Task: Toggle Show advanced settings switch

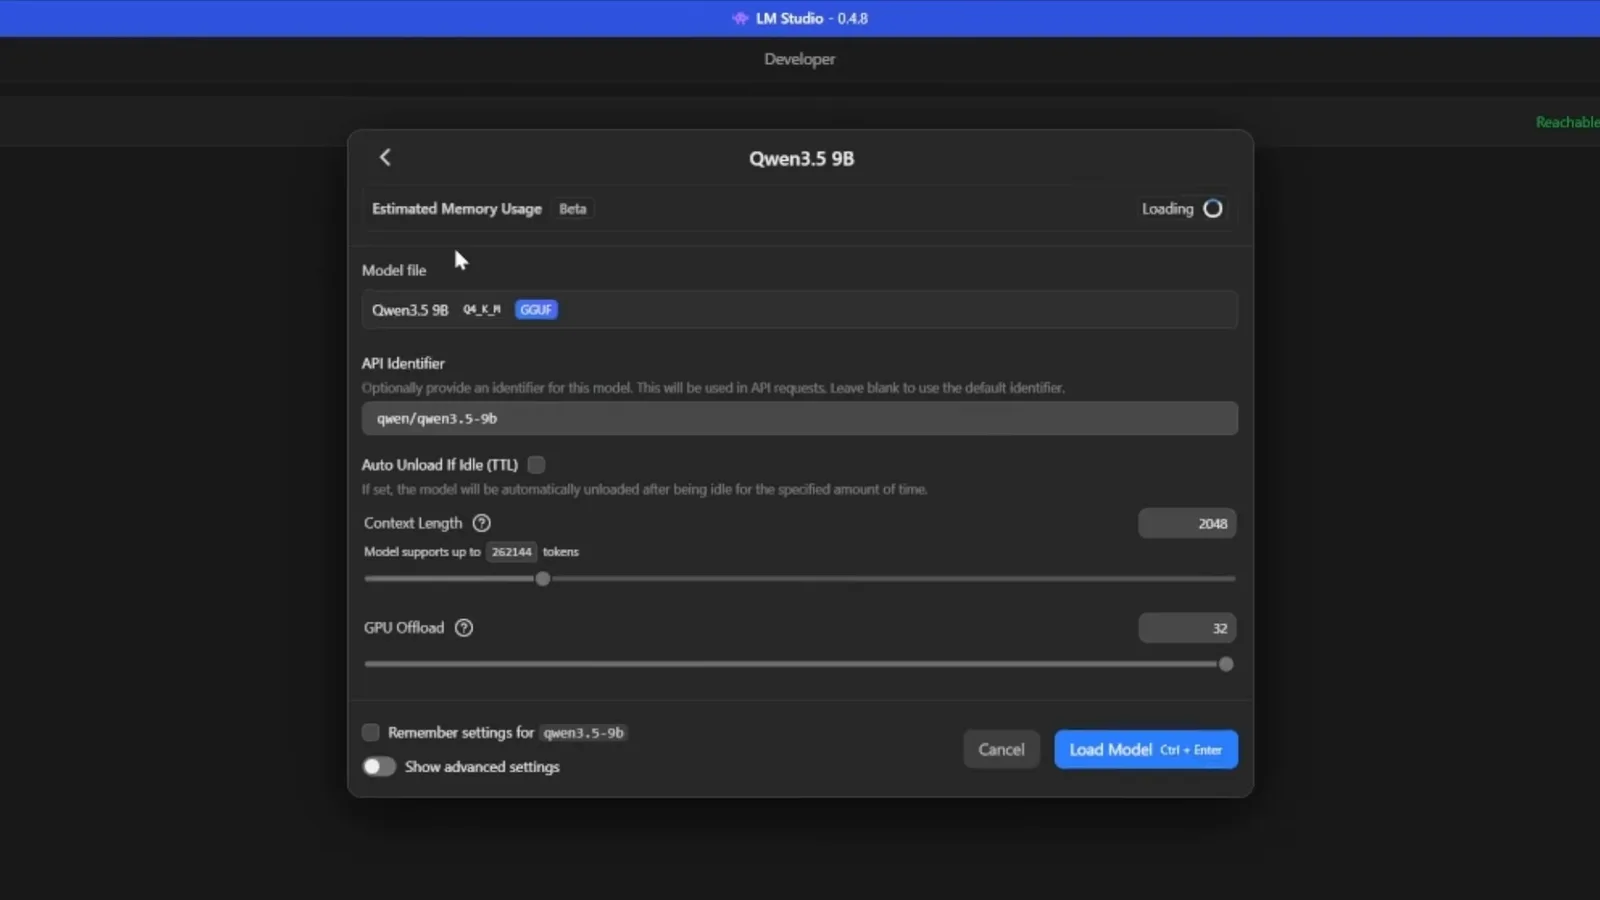Action: pos(379,767)
